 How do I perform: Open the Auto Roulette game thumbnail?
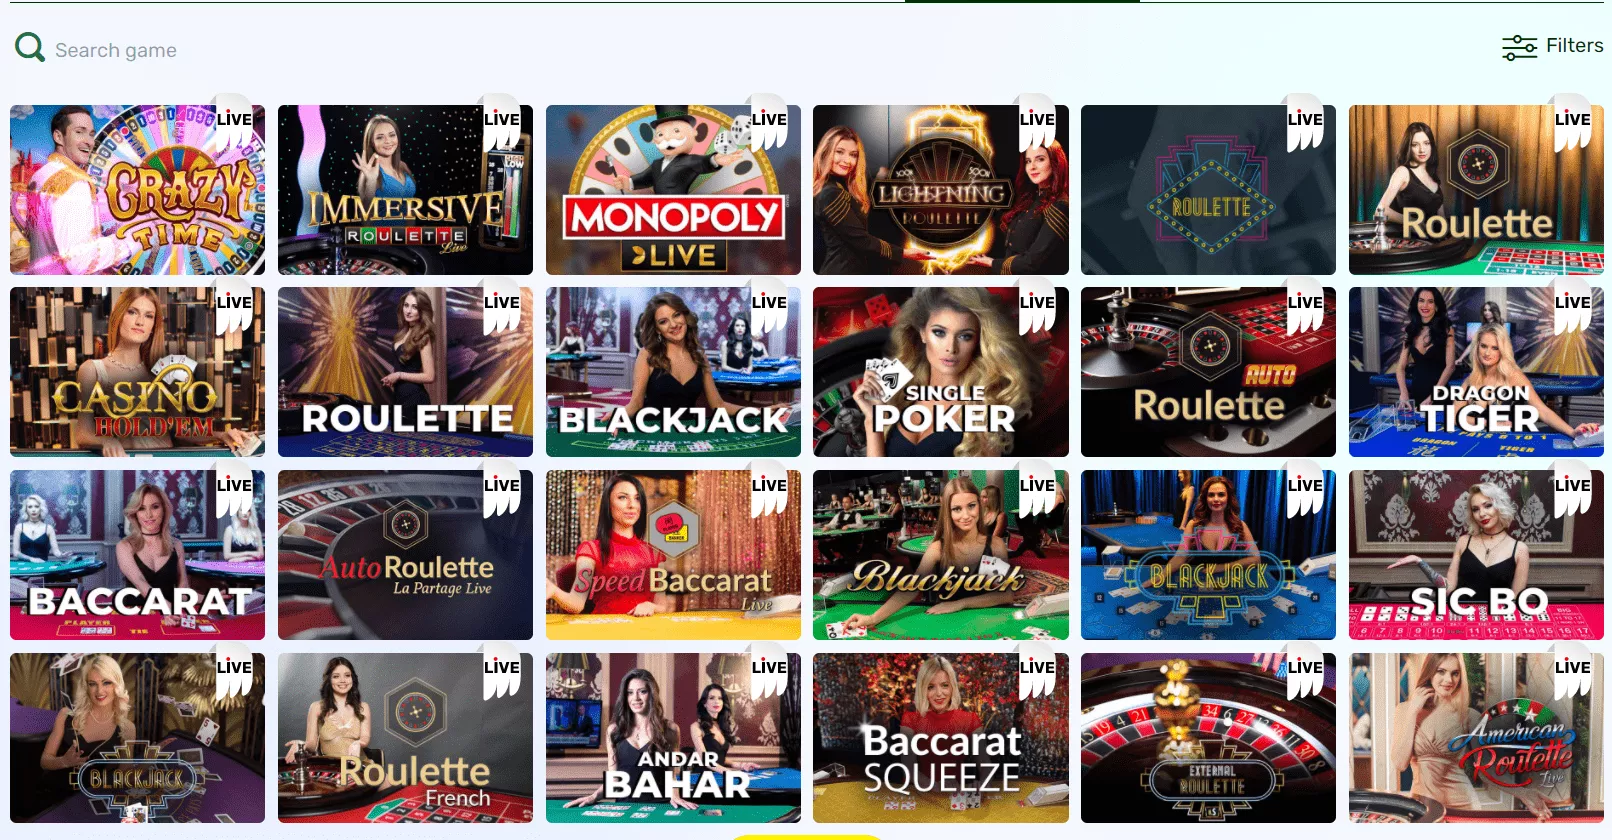[x=1208, y=372]
